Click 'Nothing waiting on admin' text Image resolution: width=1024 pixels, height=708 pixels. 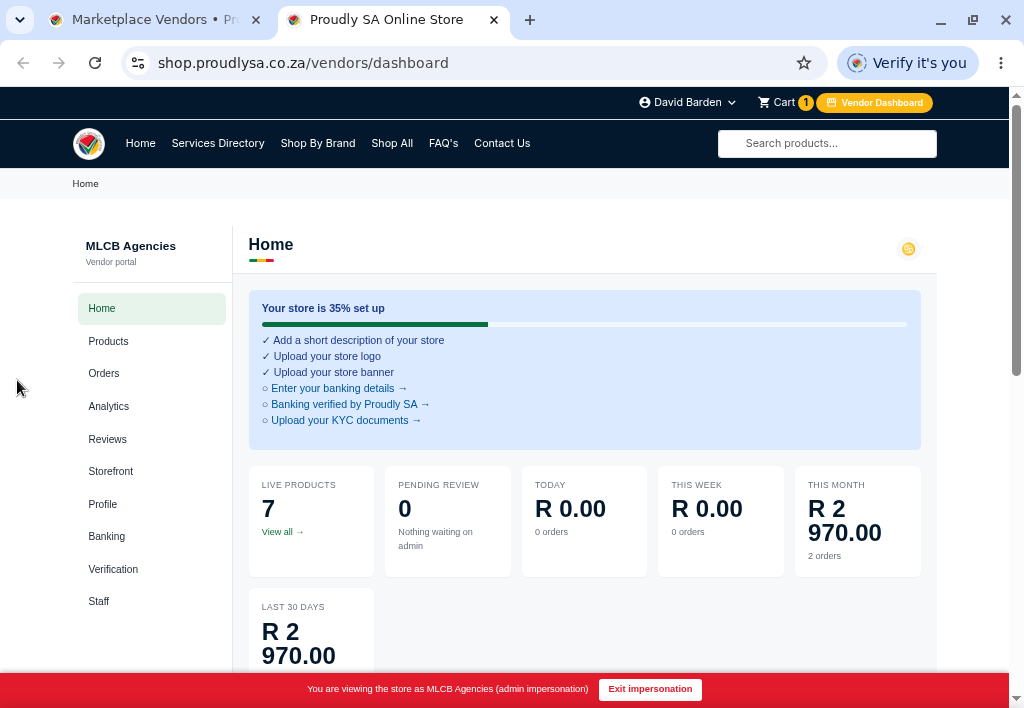coord(436,539)
